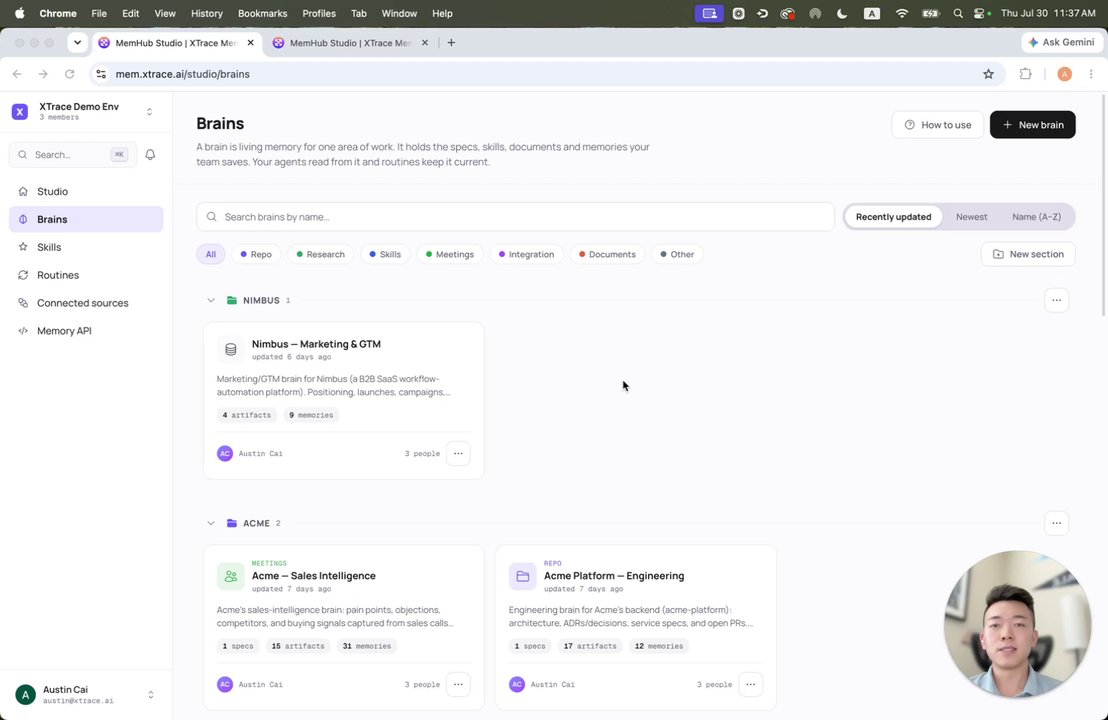Click the How to use button
1108x720 pixels.
pyautogui.click(x=938, y=124)
